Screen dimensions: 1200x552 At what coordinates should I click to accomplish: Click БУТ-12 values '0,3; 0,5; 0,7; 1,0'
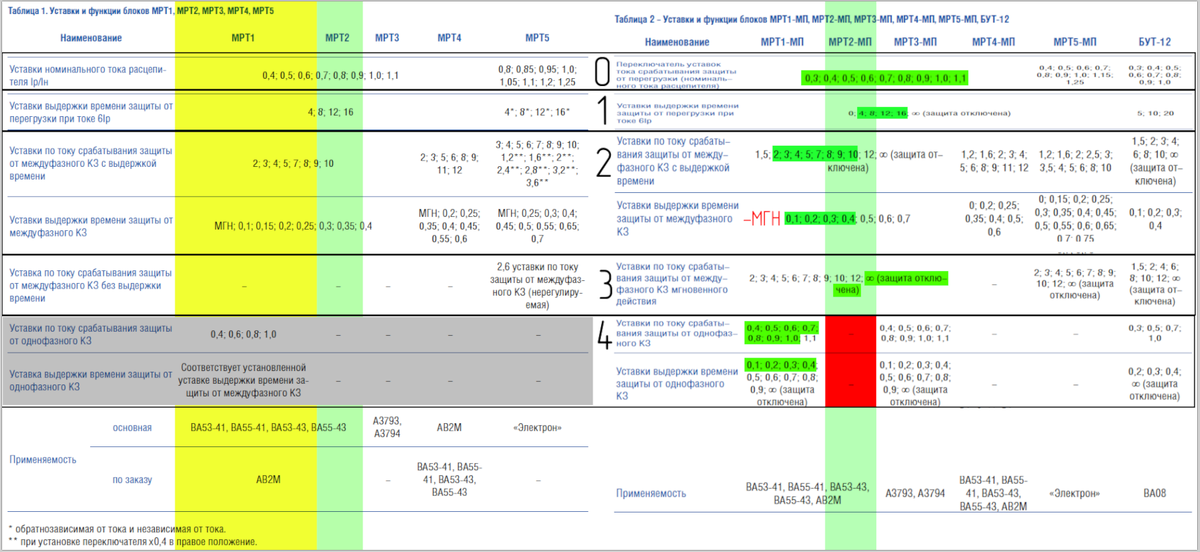click(x=1156, y=332)
